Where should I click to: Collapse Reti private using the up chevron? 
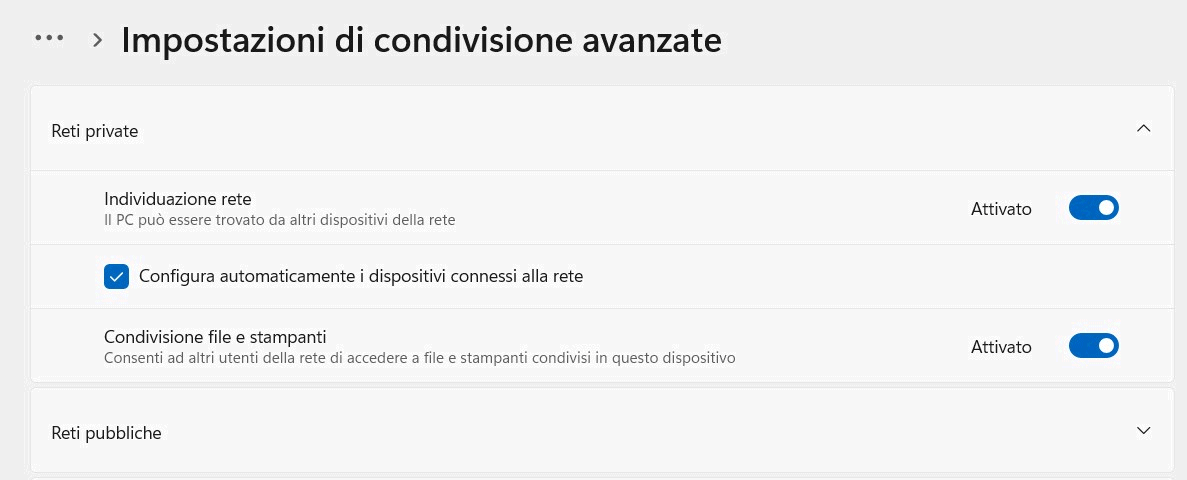click(x=1144, y=128)
